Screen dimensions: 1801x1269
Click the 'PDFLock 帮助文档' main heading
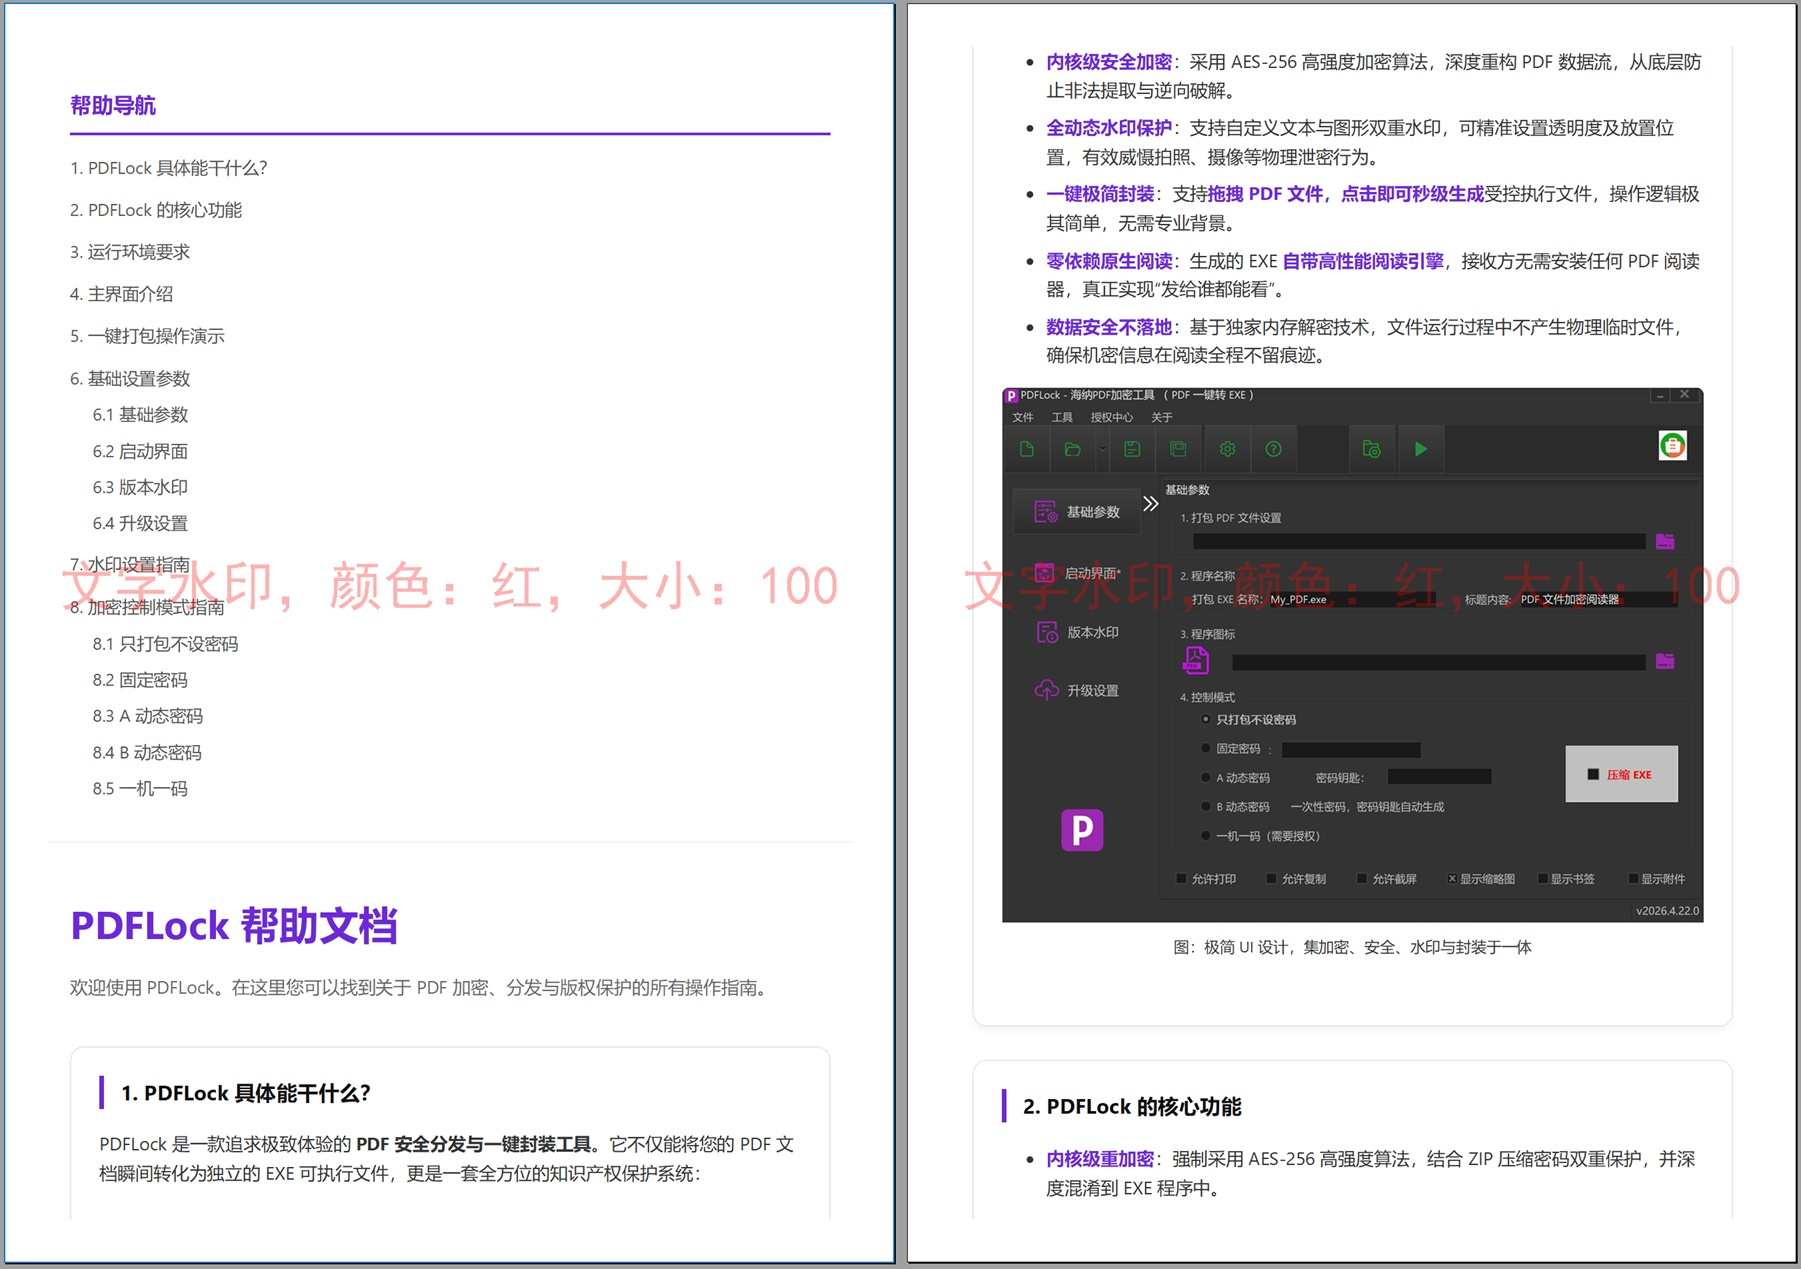click(x=234, y=926)
